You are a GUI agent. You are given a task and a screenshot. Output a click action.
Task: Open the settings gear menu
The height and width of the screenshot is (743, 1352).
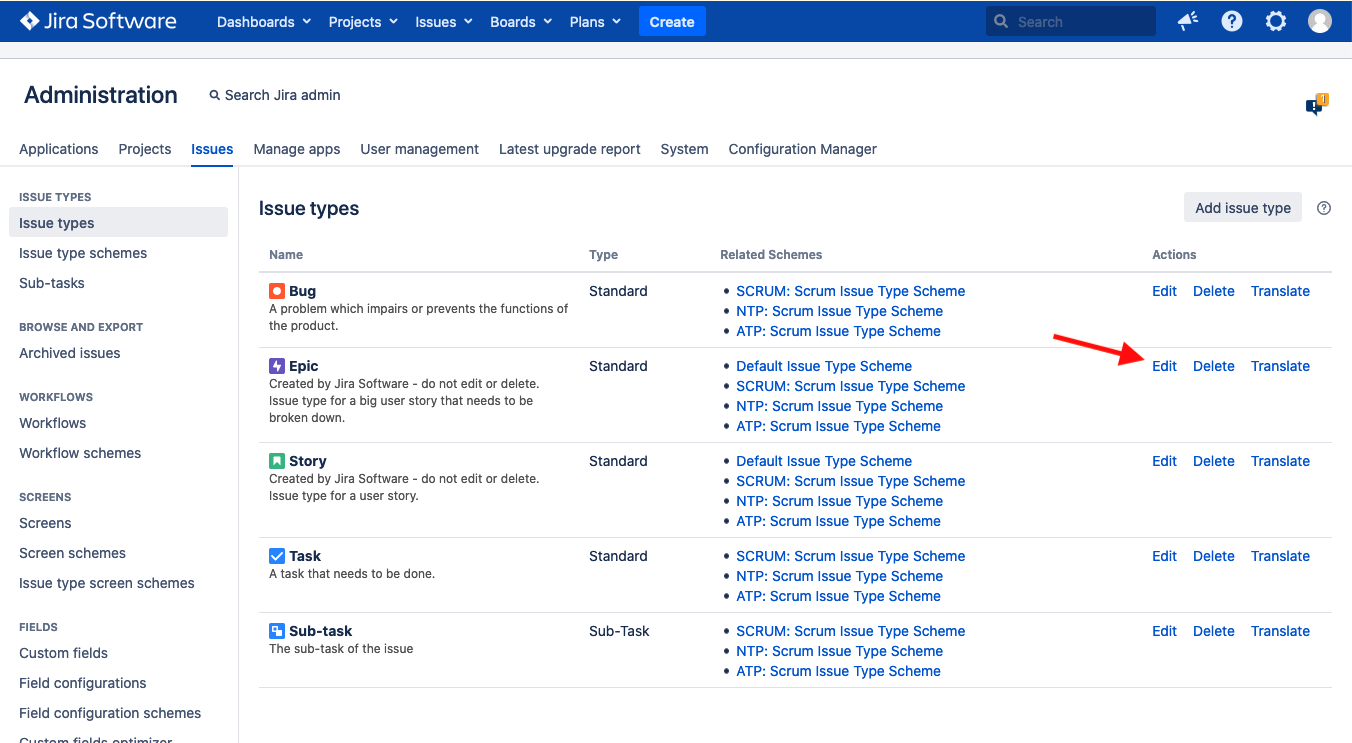click(x=1276, y=21)
